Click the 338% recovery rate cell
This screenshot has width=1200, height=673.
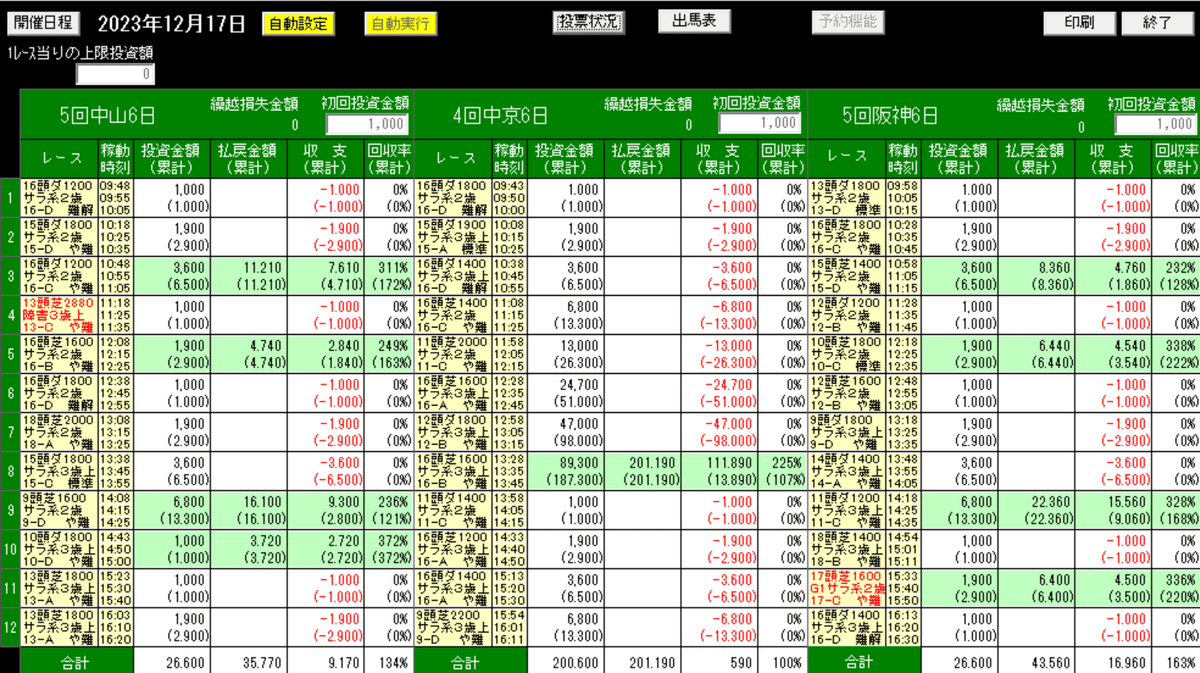coord(1175,354)
